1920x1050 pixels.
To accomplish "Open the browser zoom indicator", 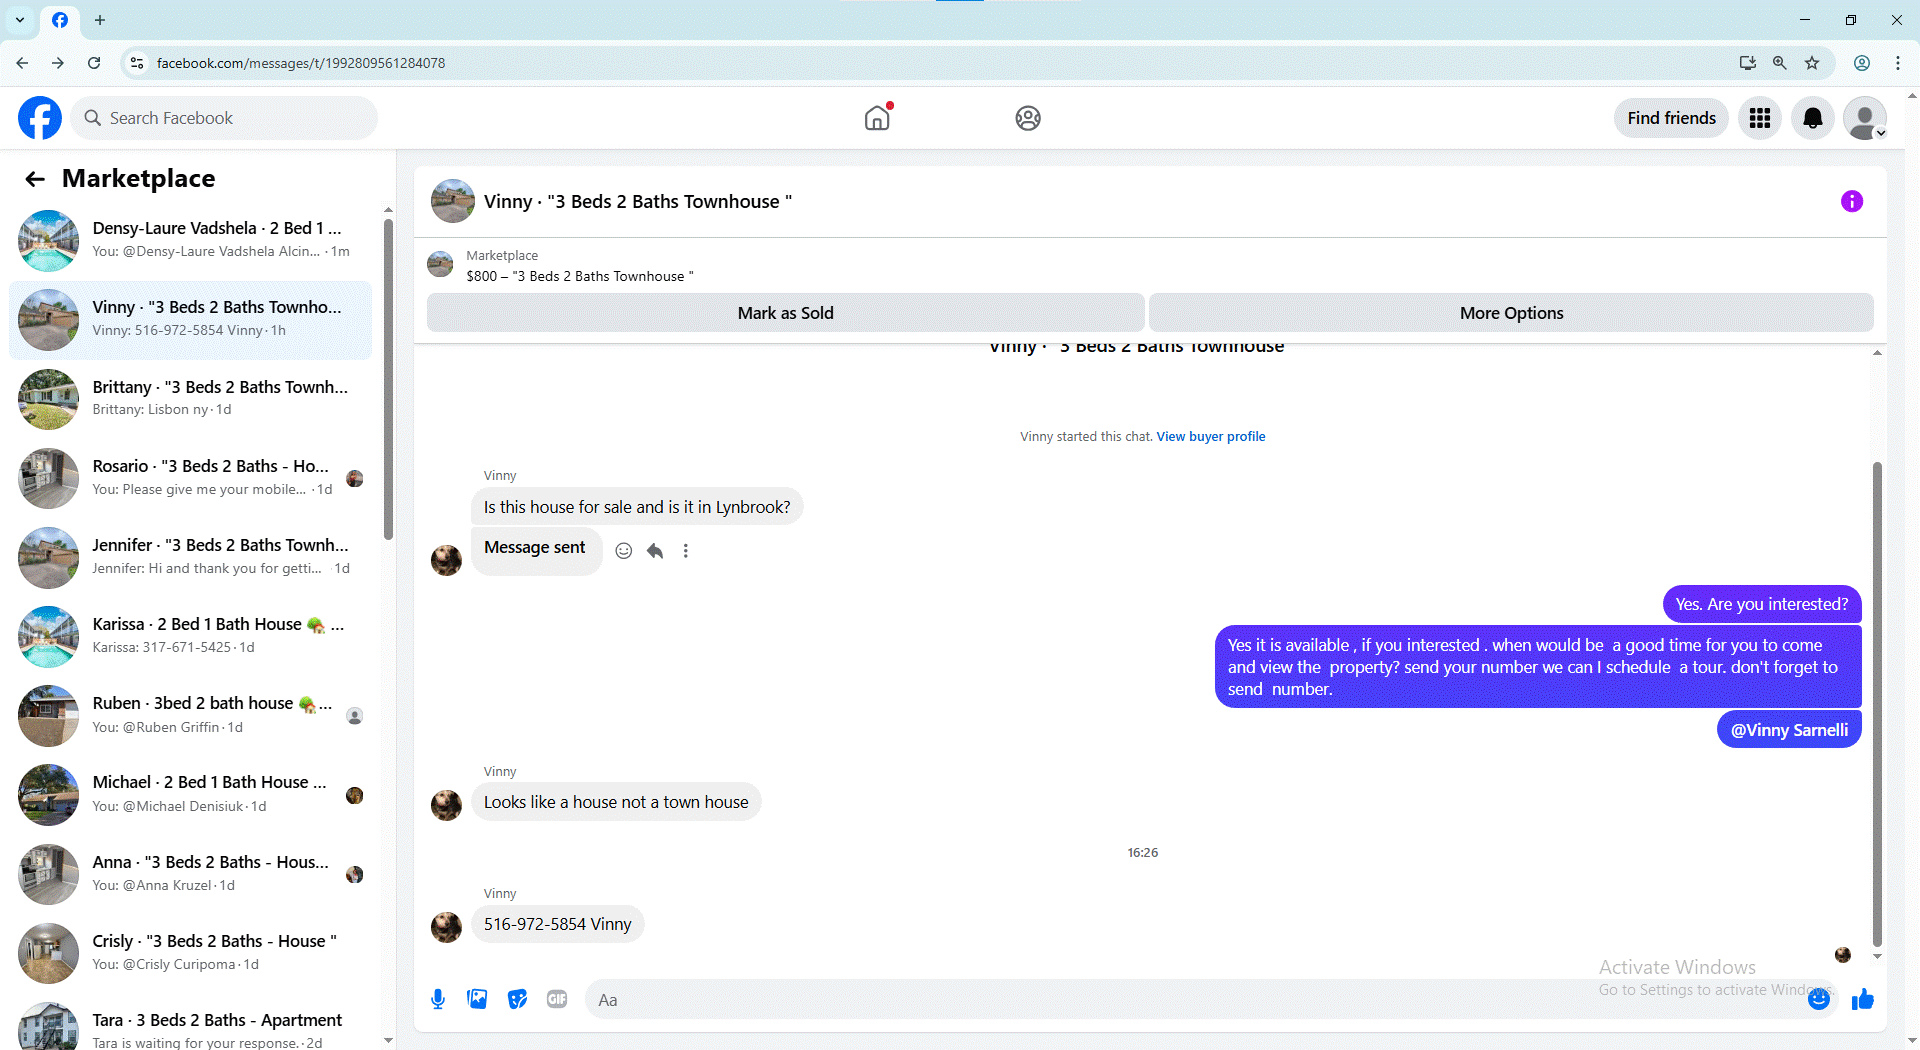I will click(x=1780, y=63).
